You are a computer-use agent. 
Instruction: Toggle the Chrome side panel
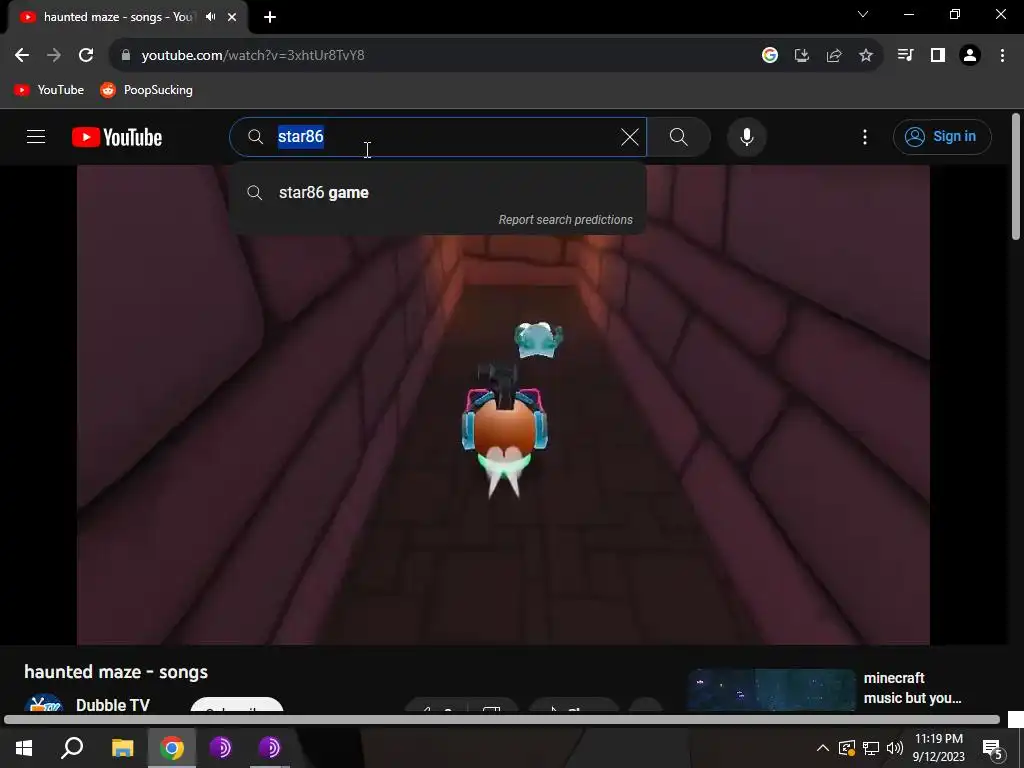point(938,56)
